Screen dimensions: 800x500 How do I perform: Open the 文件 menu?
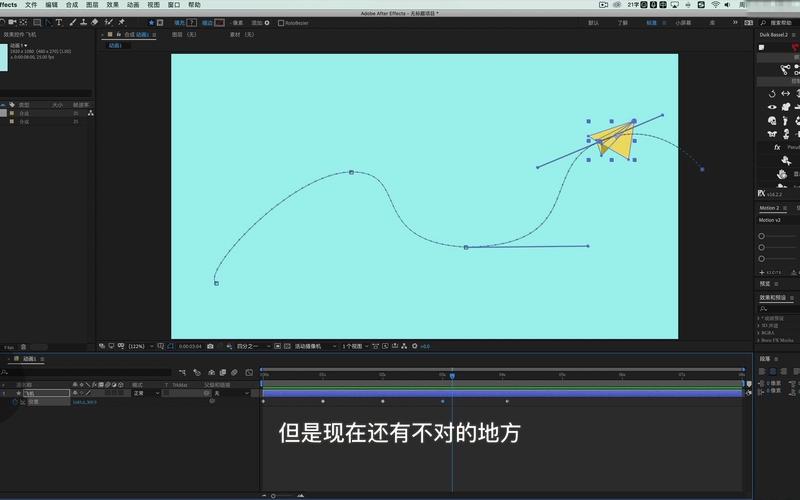(x=31, y=5)
